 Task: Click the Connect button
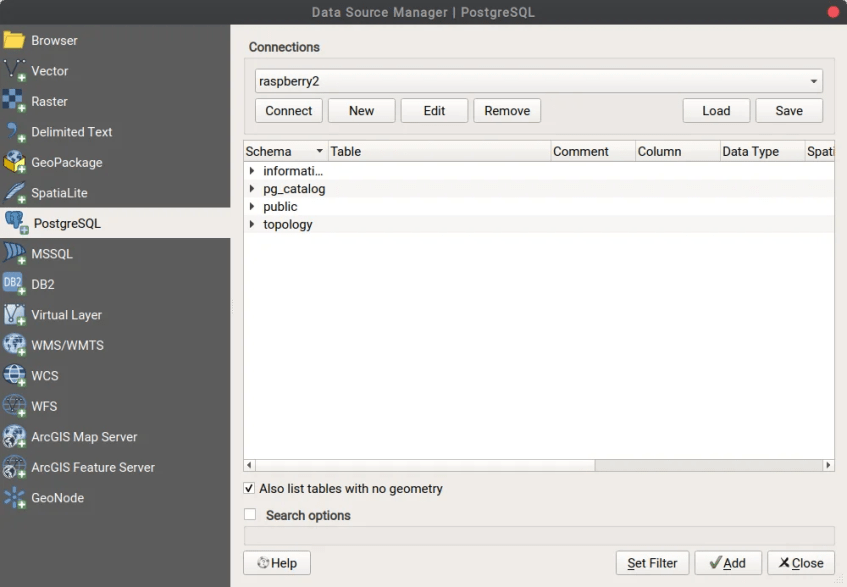[x=288, y=111]
